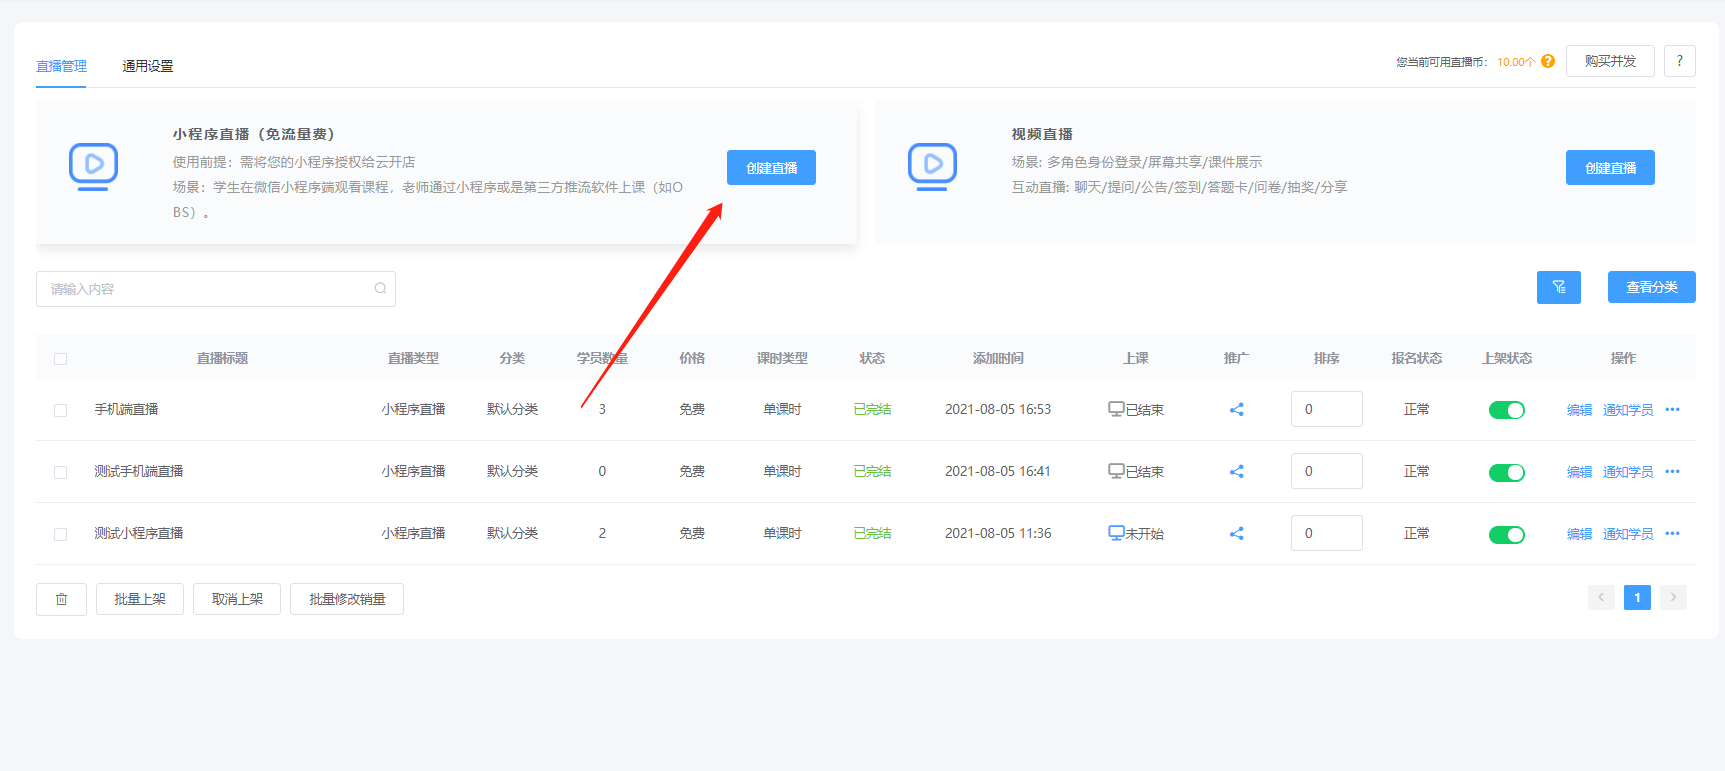This screenshot has width=1725, height=771.
Task: Select page 1 in pagination
Action: [x=1637, y=597]
